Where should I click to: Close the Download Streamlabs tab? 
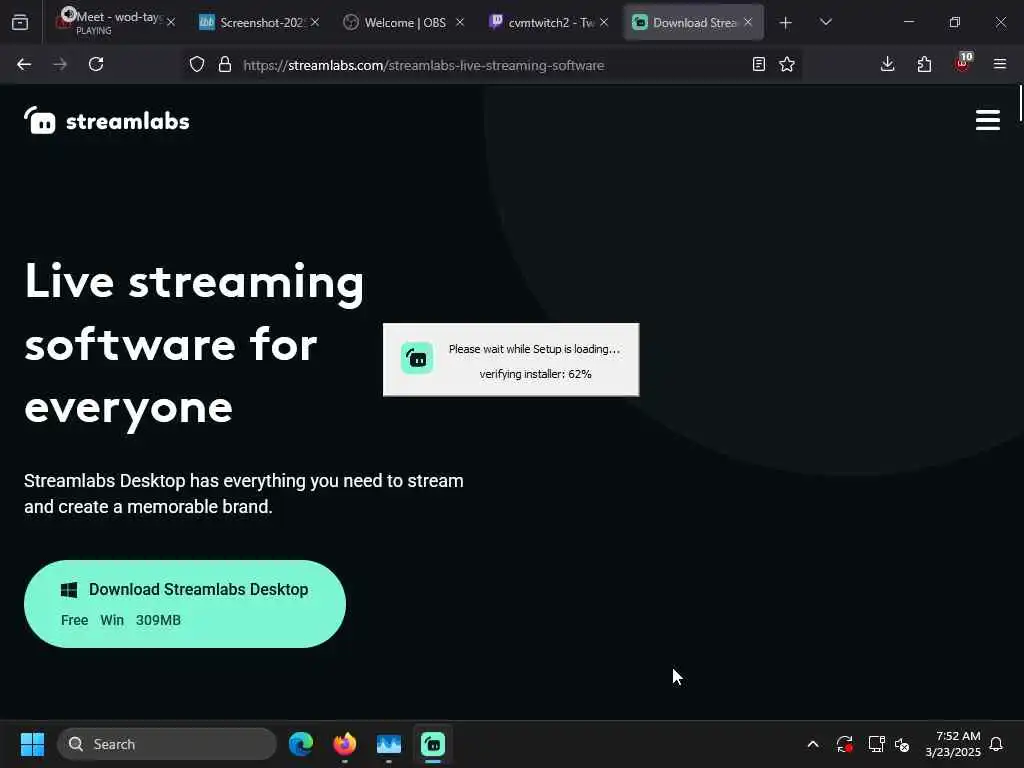coord(748,22)
